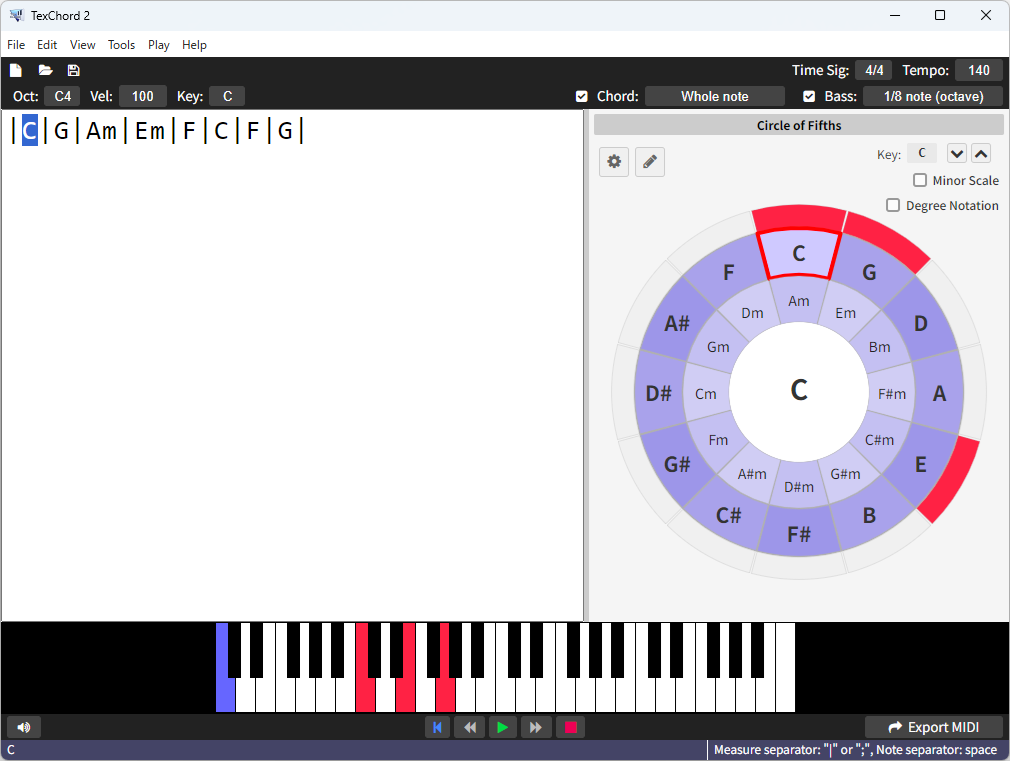1010x761 pixels.
Task: Open the Tools menu
Action: click(121, 44)
